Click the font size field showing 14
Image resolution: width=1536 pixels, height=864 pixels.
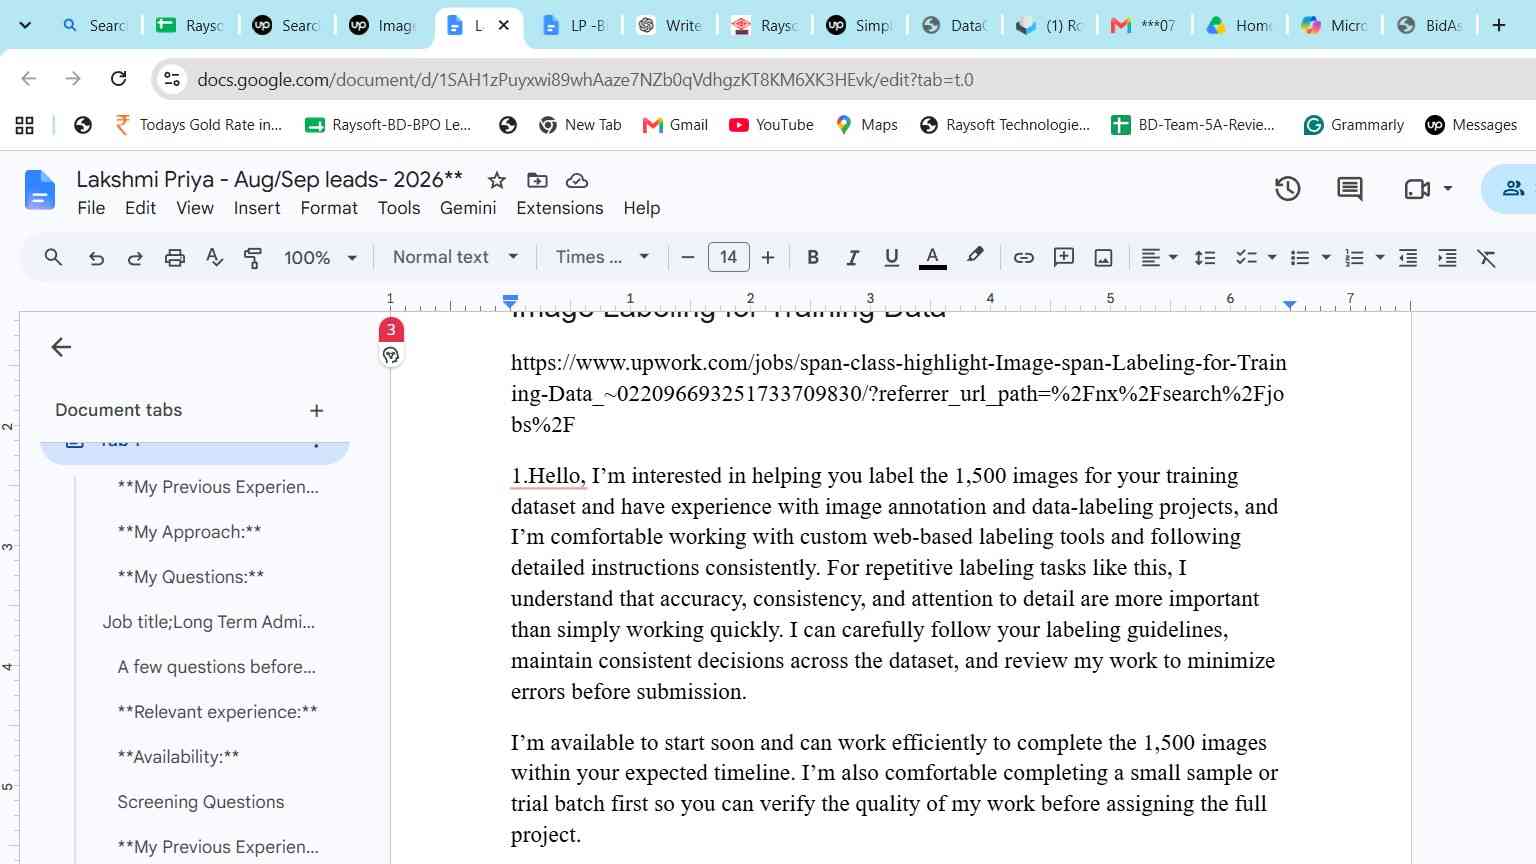point(728,257)
